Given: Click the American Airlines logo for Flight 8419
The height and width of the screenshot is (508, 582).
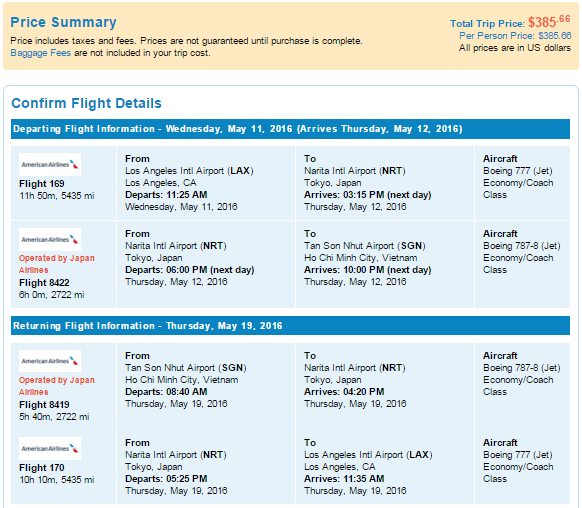Looking at the screenshot, I should pyautogui.click(x=50, y=361).
